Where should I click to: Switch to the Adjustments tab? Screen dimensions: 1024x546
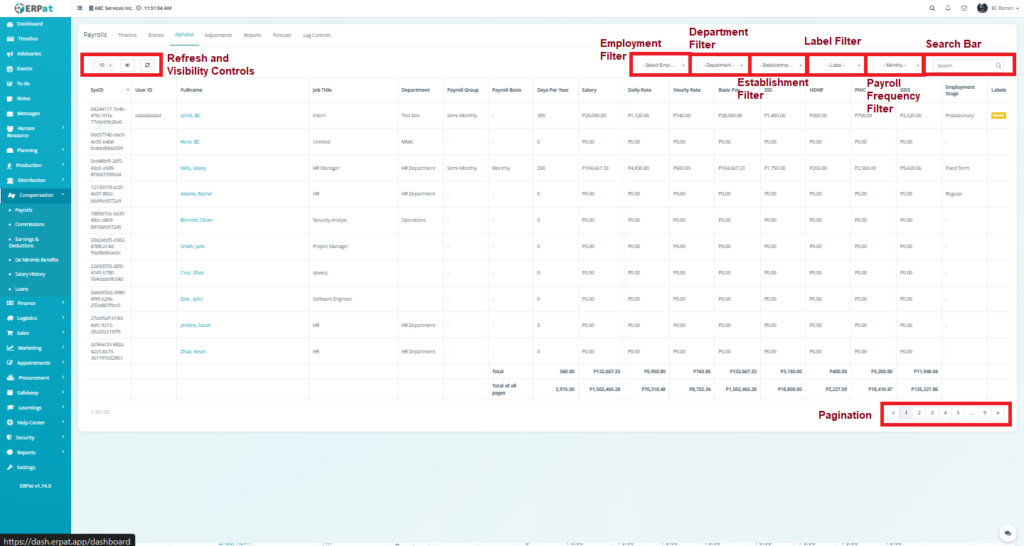(x=217, y=35)
